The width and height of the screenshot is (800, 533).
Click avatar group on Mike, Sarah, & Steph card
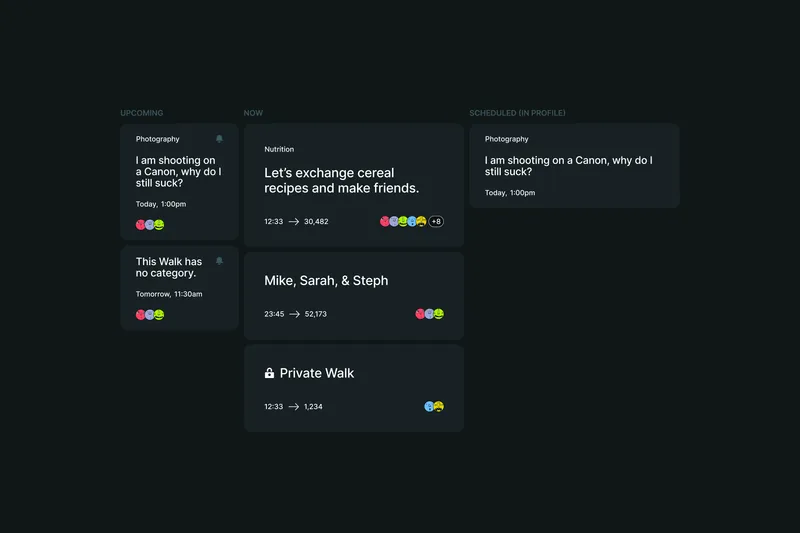(430, 314)
